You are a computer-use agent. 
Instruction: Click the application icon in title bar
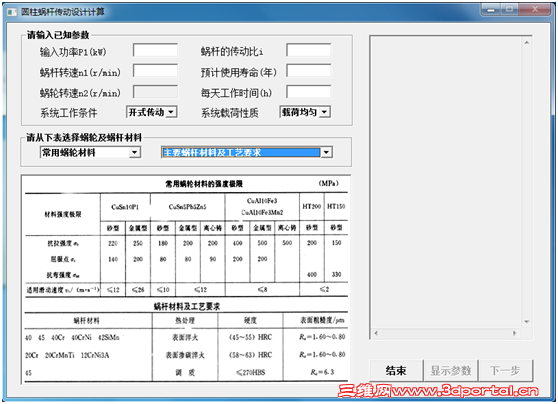click(x=12, y=12)
